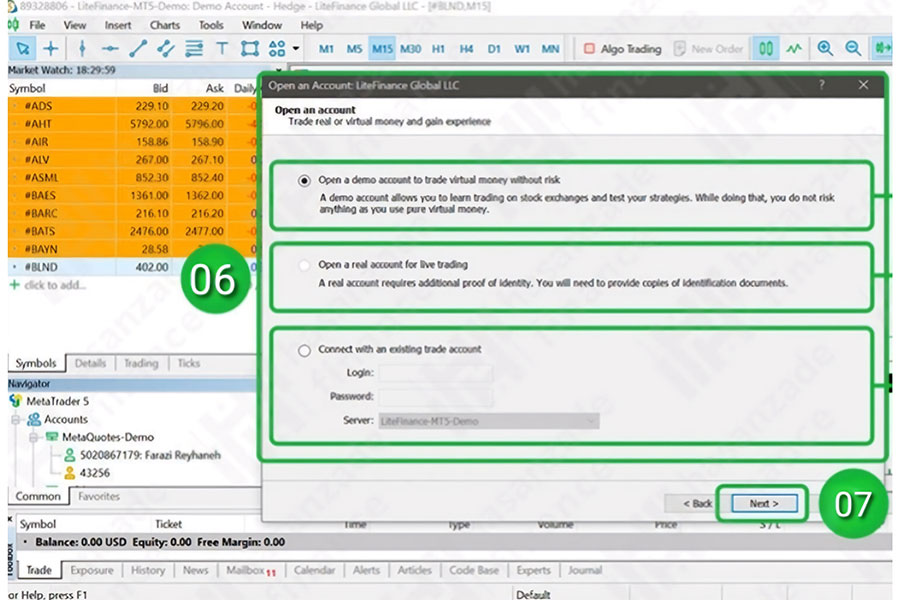
Task: Open the Calendar tab in Toolbox
Action: (x=314, y=570)
